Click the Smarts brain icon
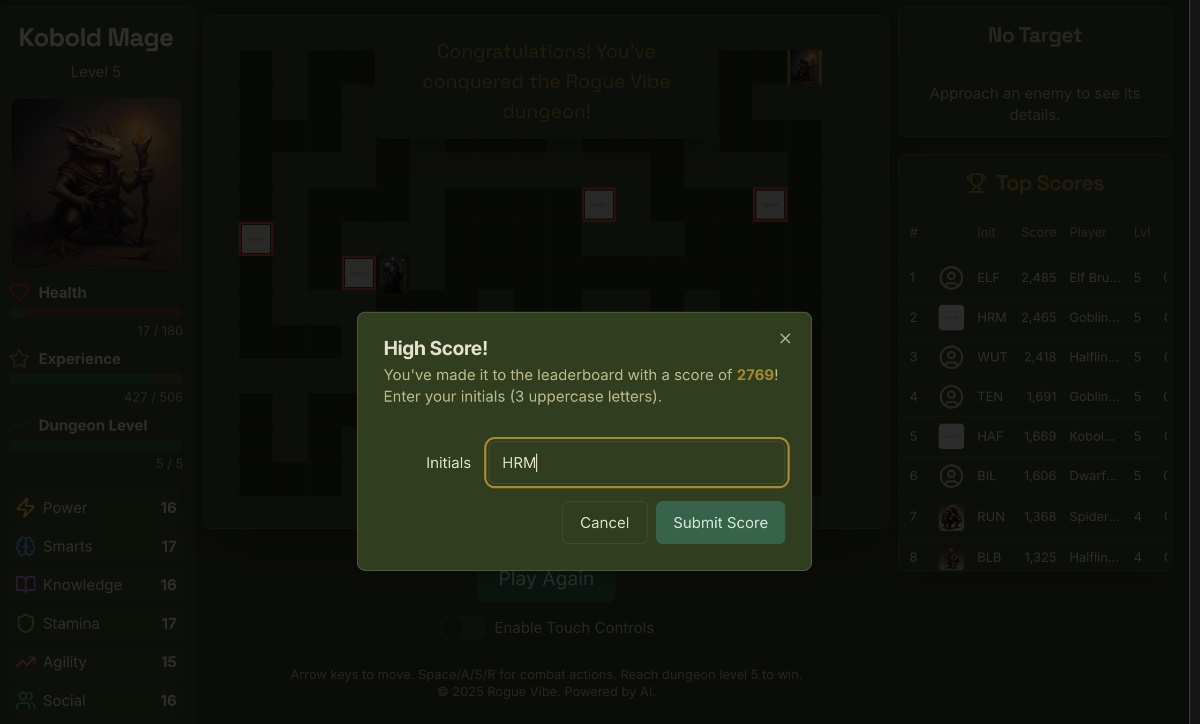Screen dimensions: 1200x724 click(25, 547)
